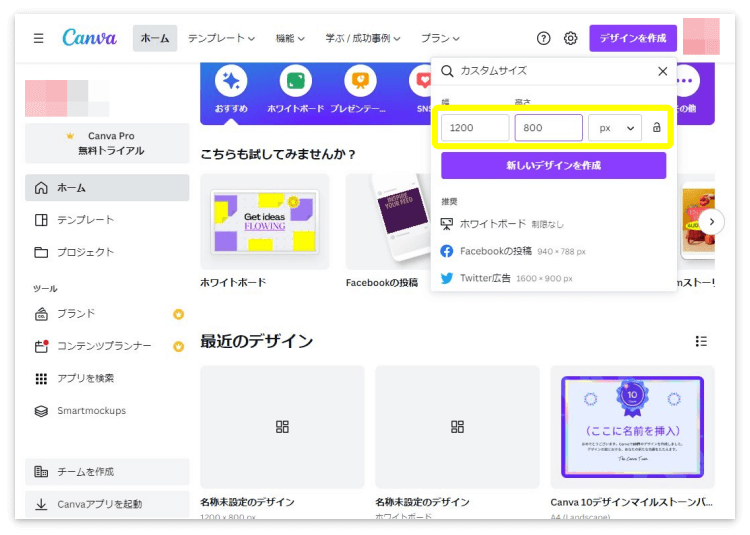Close the カスタムサイズ search panel
The height and width of the screenshot is (535, 750).
(x=662, y=71)
